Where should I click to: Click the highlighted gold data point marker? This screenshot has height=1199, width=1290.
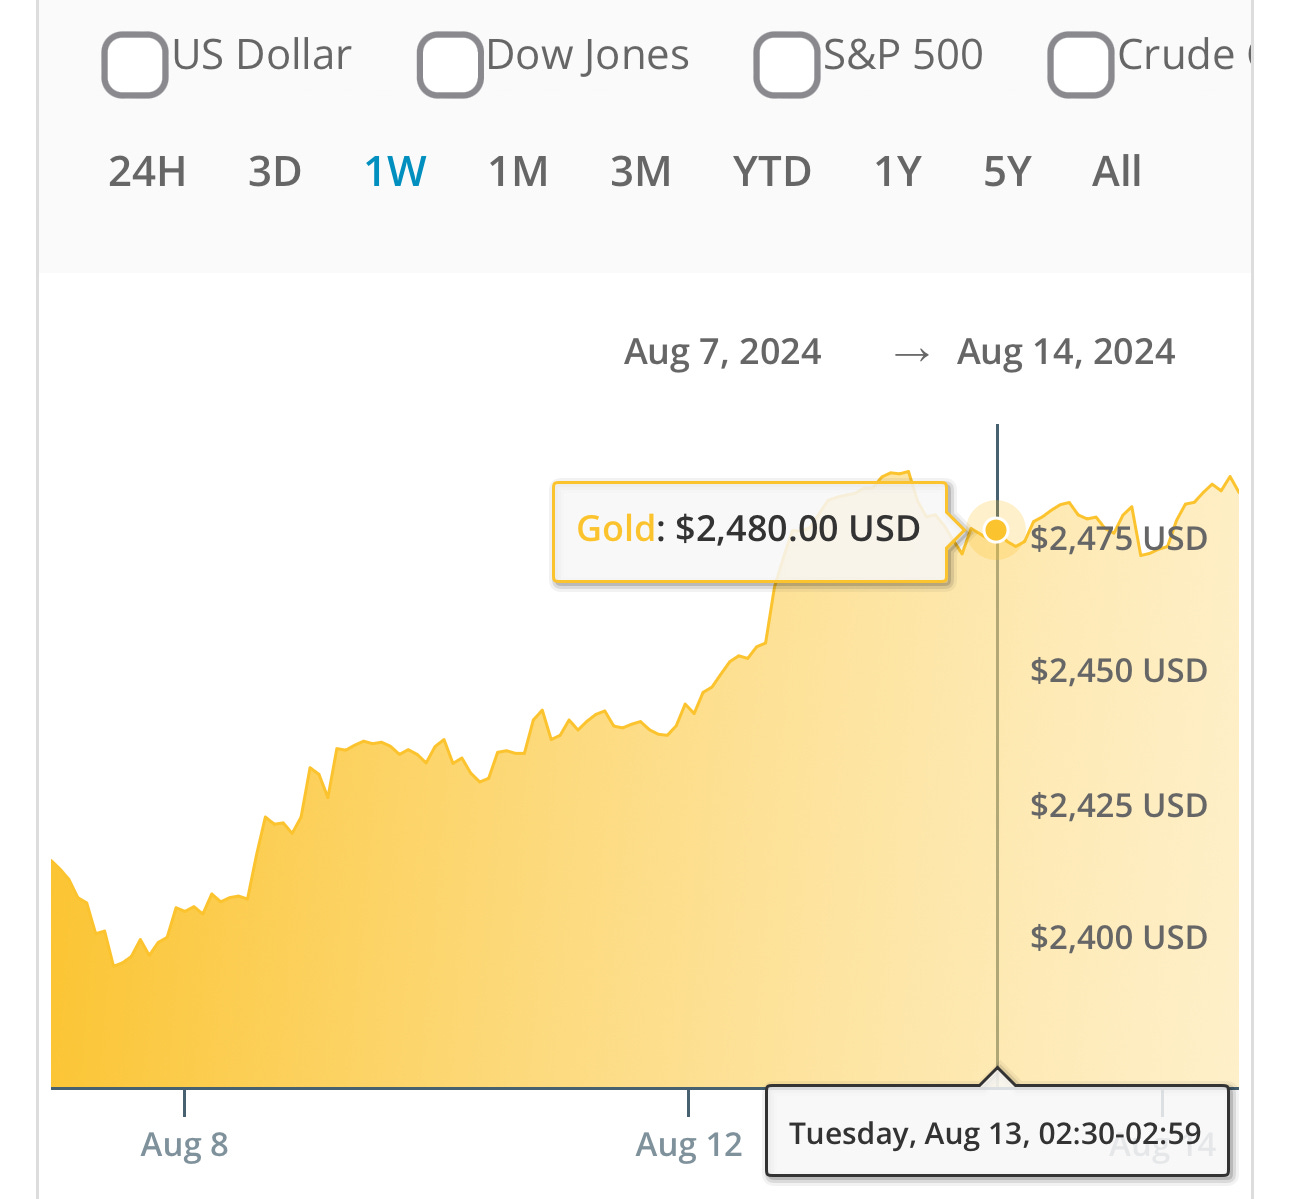[x=996, y=529]
